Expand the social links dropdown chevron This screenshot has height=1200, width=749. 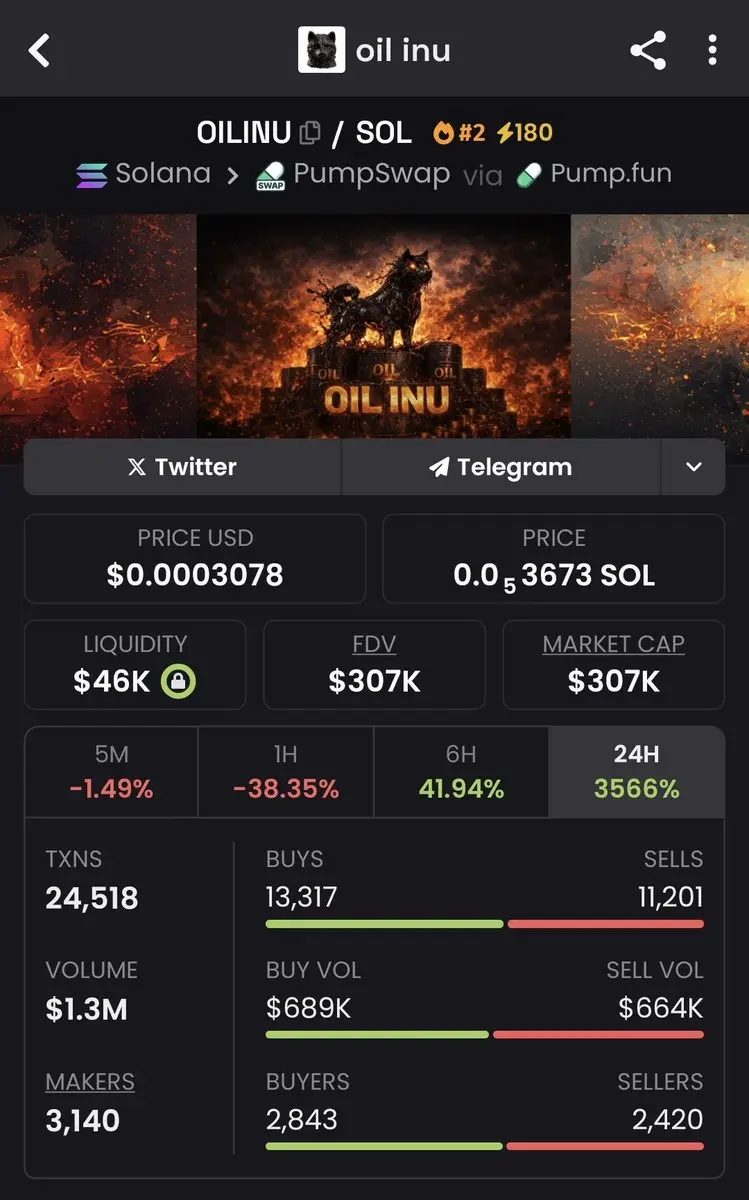point(693,467)
